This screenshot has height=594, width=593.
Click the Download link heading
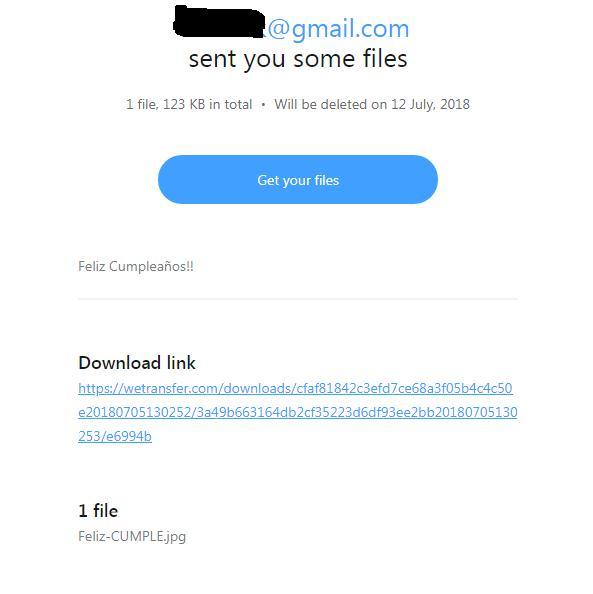tap(137, 363)
